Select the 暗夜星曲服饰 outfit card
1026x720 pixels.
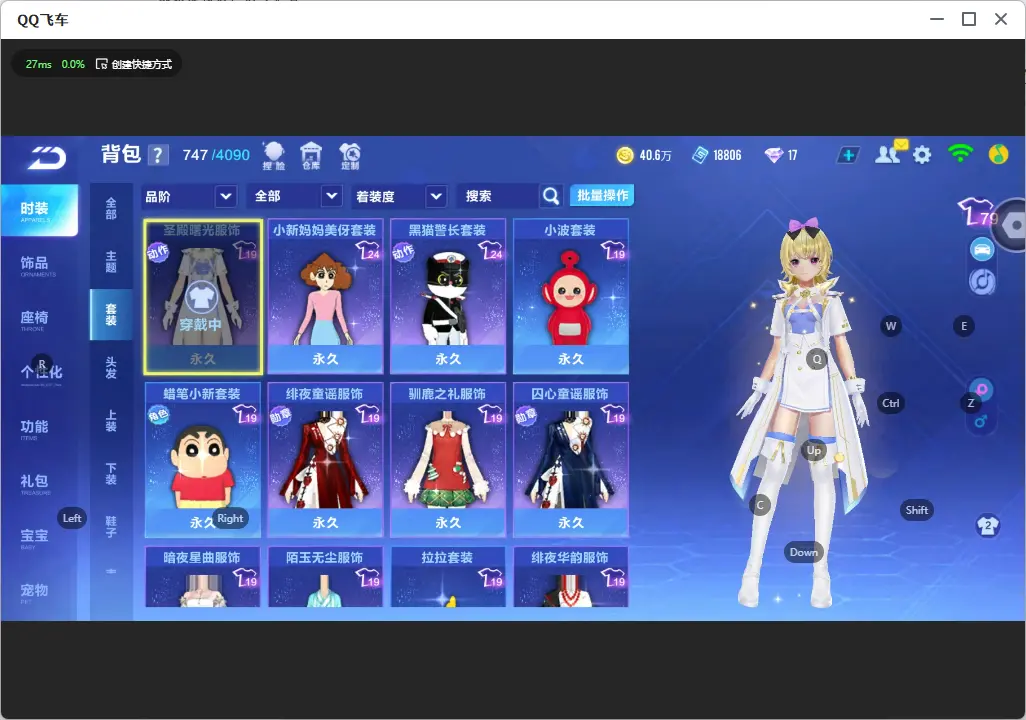click(203, 577)
